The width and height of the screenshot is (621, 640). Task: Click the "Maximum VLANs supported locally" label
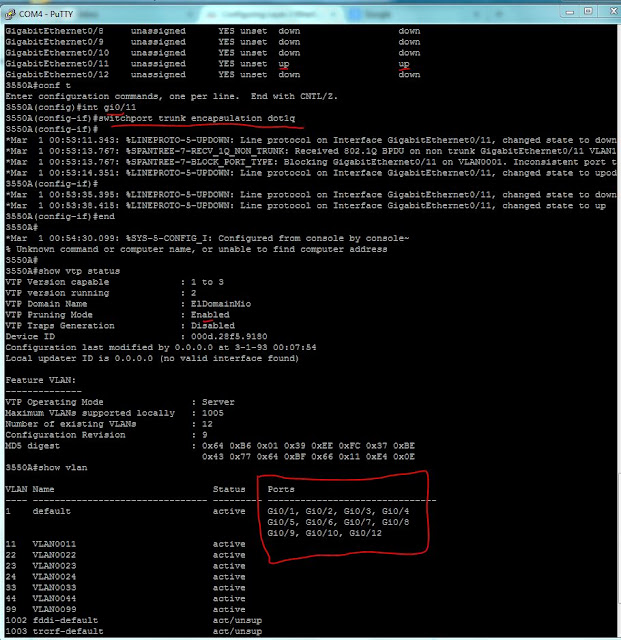coord(90,413)
